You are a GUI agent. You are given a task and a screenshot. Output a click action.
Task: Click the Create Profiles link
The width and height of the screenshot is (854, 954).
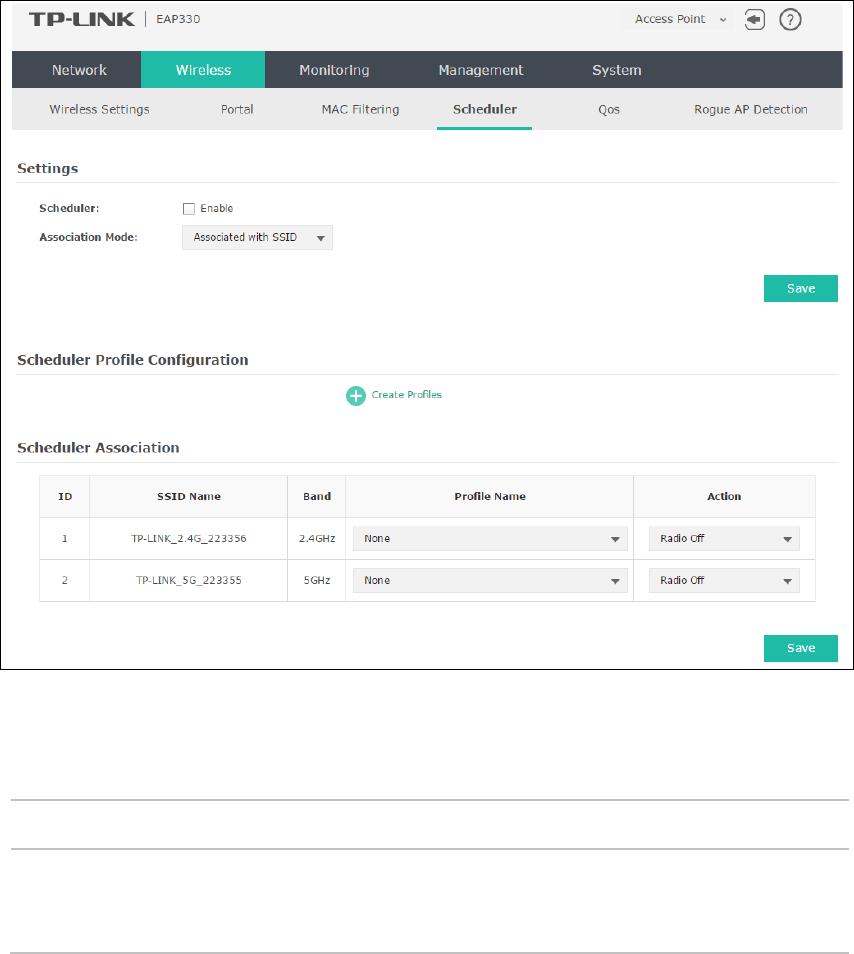(x=406, y=395)
